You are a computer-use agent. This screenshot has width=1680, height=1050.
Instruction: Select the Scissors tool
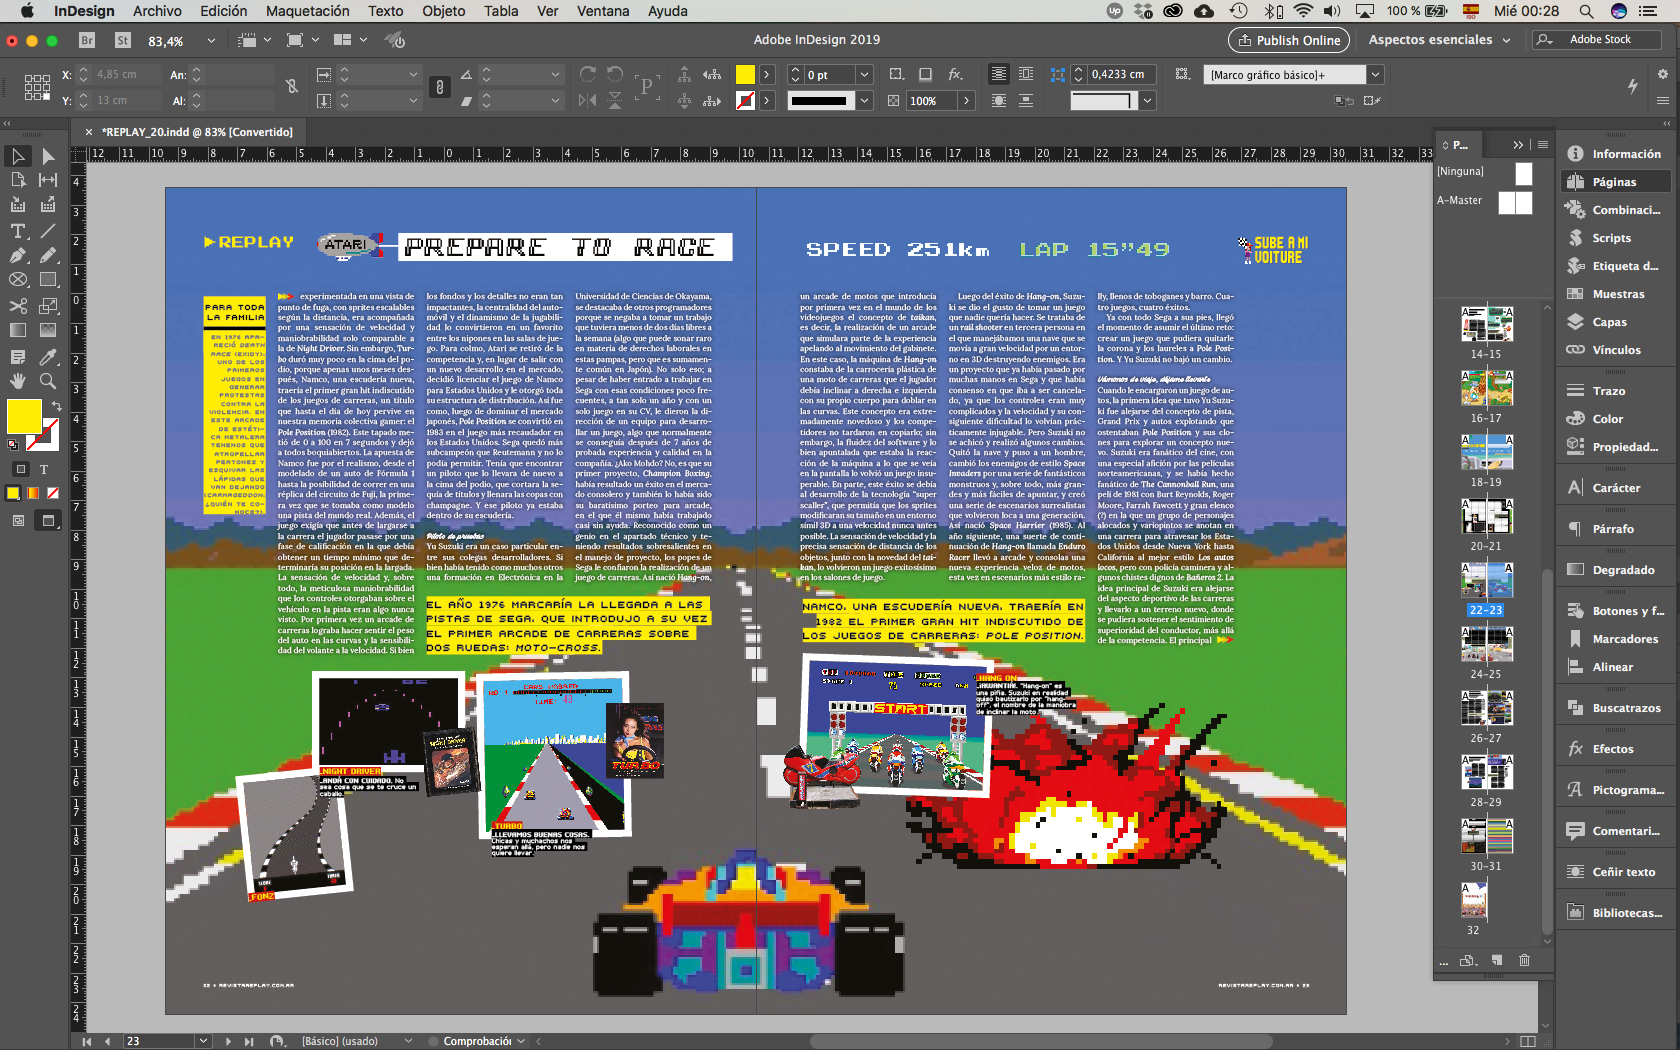click(x=17, y=305)
